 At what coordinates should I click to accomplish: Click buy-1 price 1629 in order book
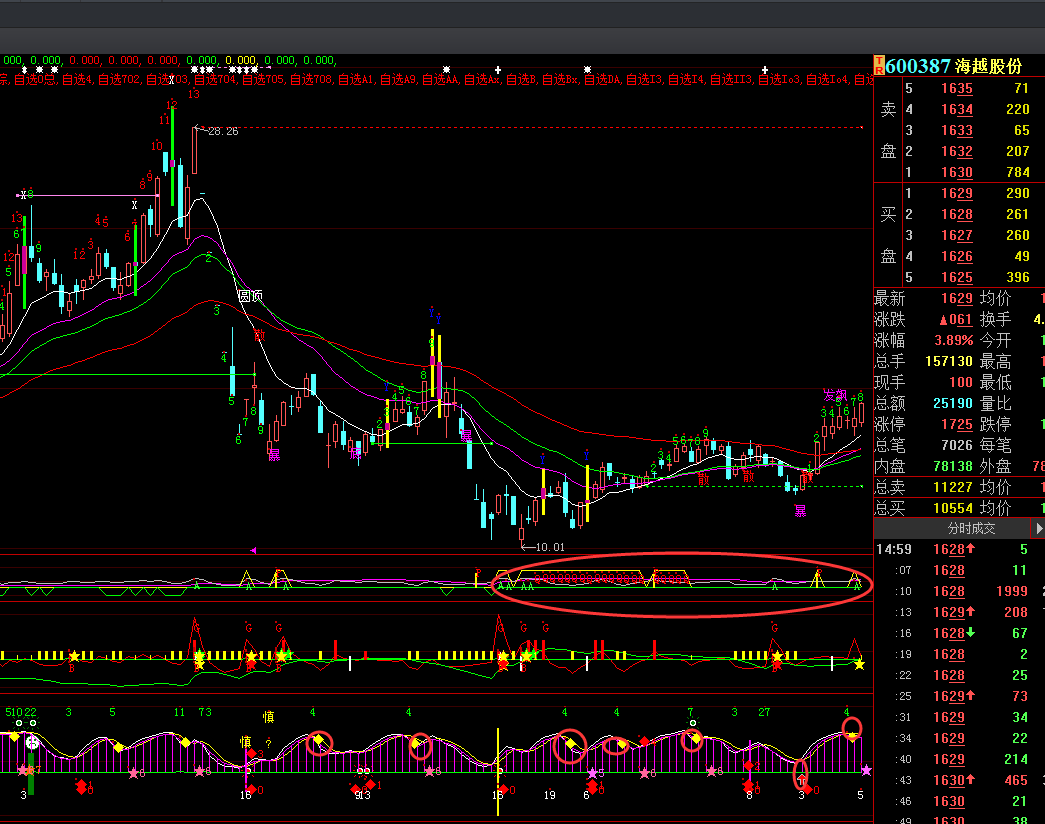pos(956,193)
